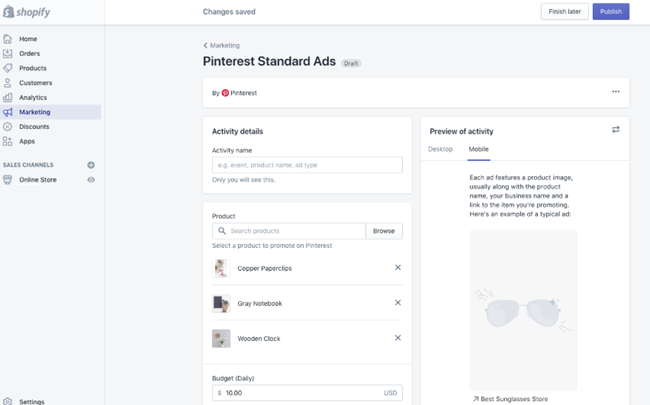Click the Publish button
The image size is (650, 405).
pos(610,12)
